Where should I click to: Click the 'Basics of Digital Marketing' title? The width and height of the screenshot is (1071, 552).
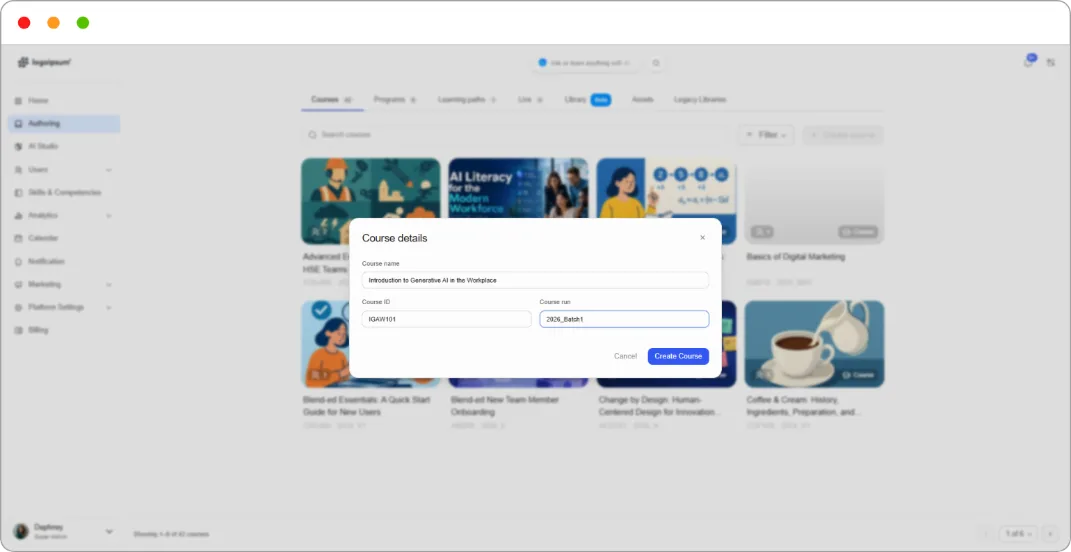(796, 257)
